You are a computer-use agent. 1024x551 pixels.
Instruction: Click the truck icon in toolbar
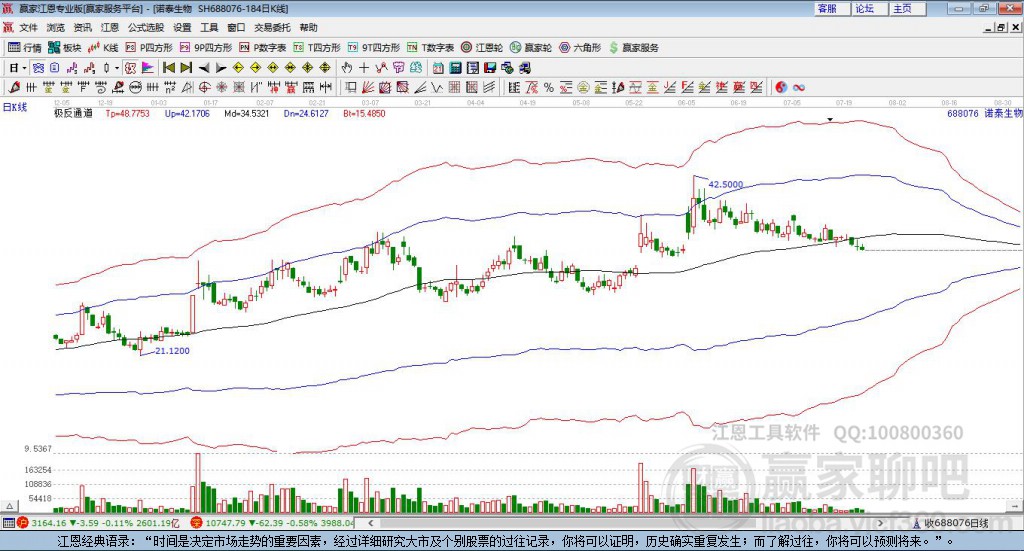coord(524,68)
